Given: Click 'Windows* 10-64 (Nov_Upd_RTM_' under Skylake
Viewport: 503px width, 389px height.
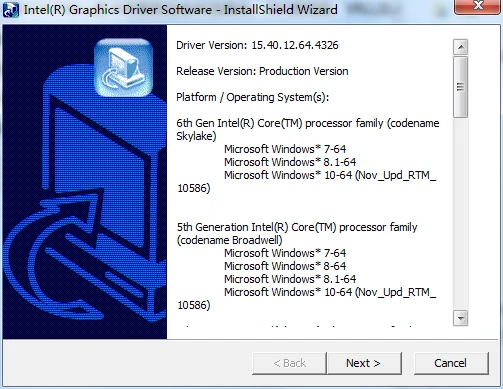Looking at the screenshot, I should [x=354, y=175].
